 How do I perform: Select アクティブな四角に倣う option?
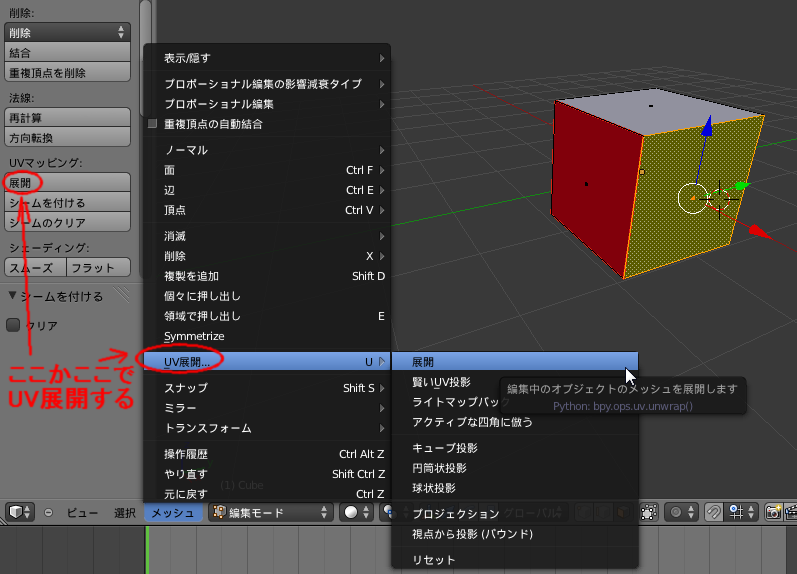(515, 422)
